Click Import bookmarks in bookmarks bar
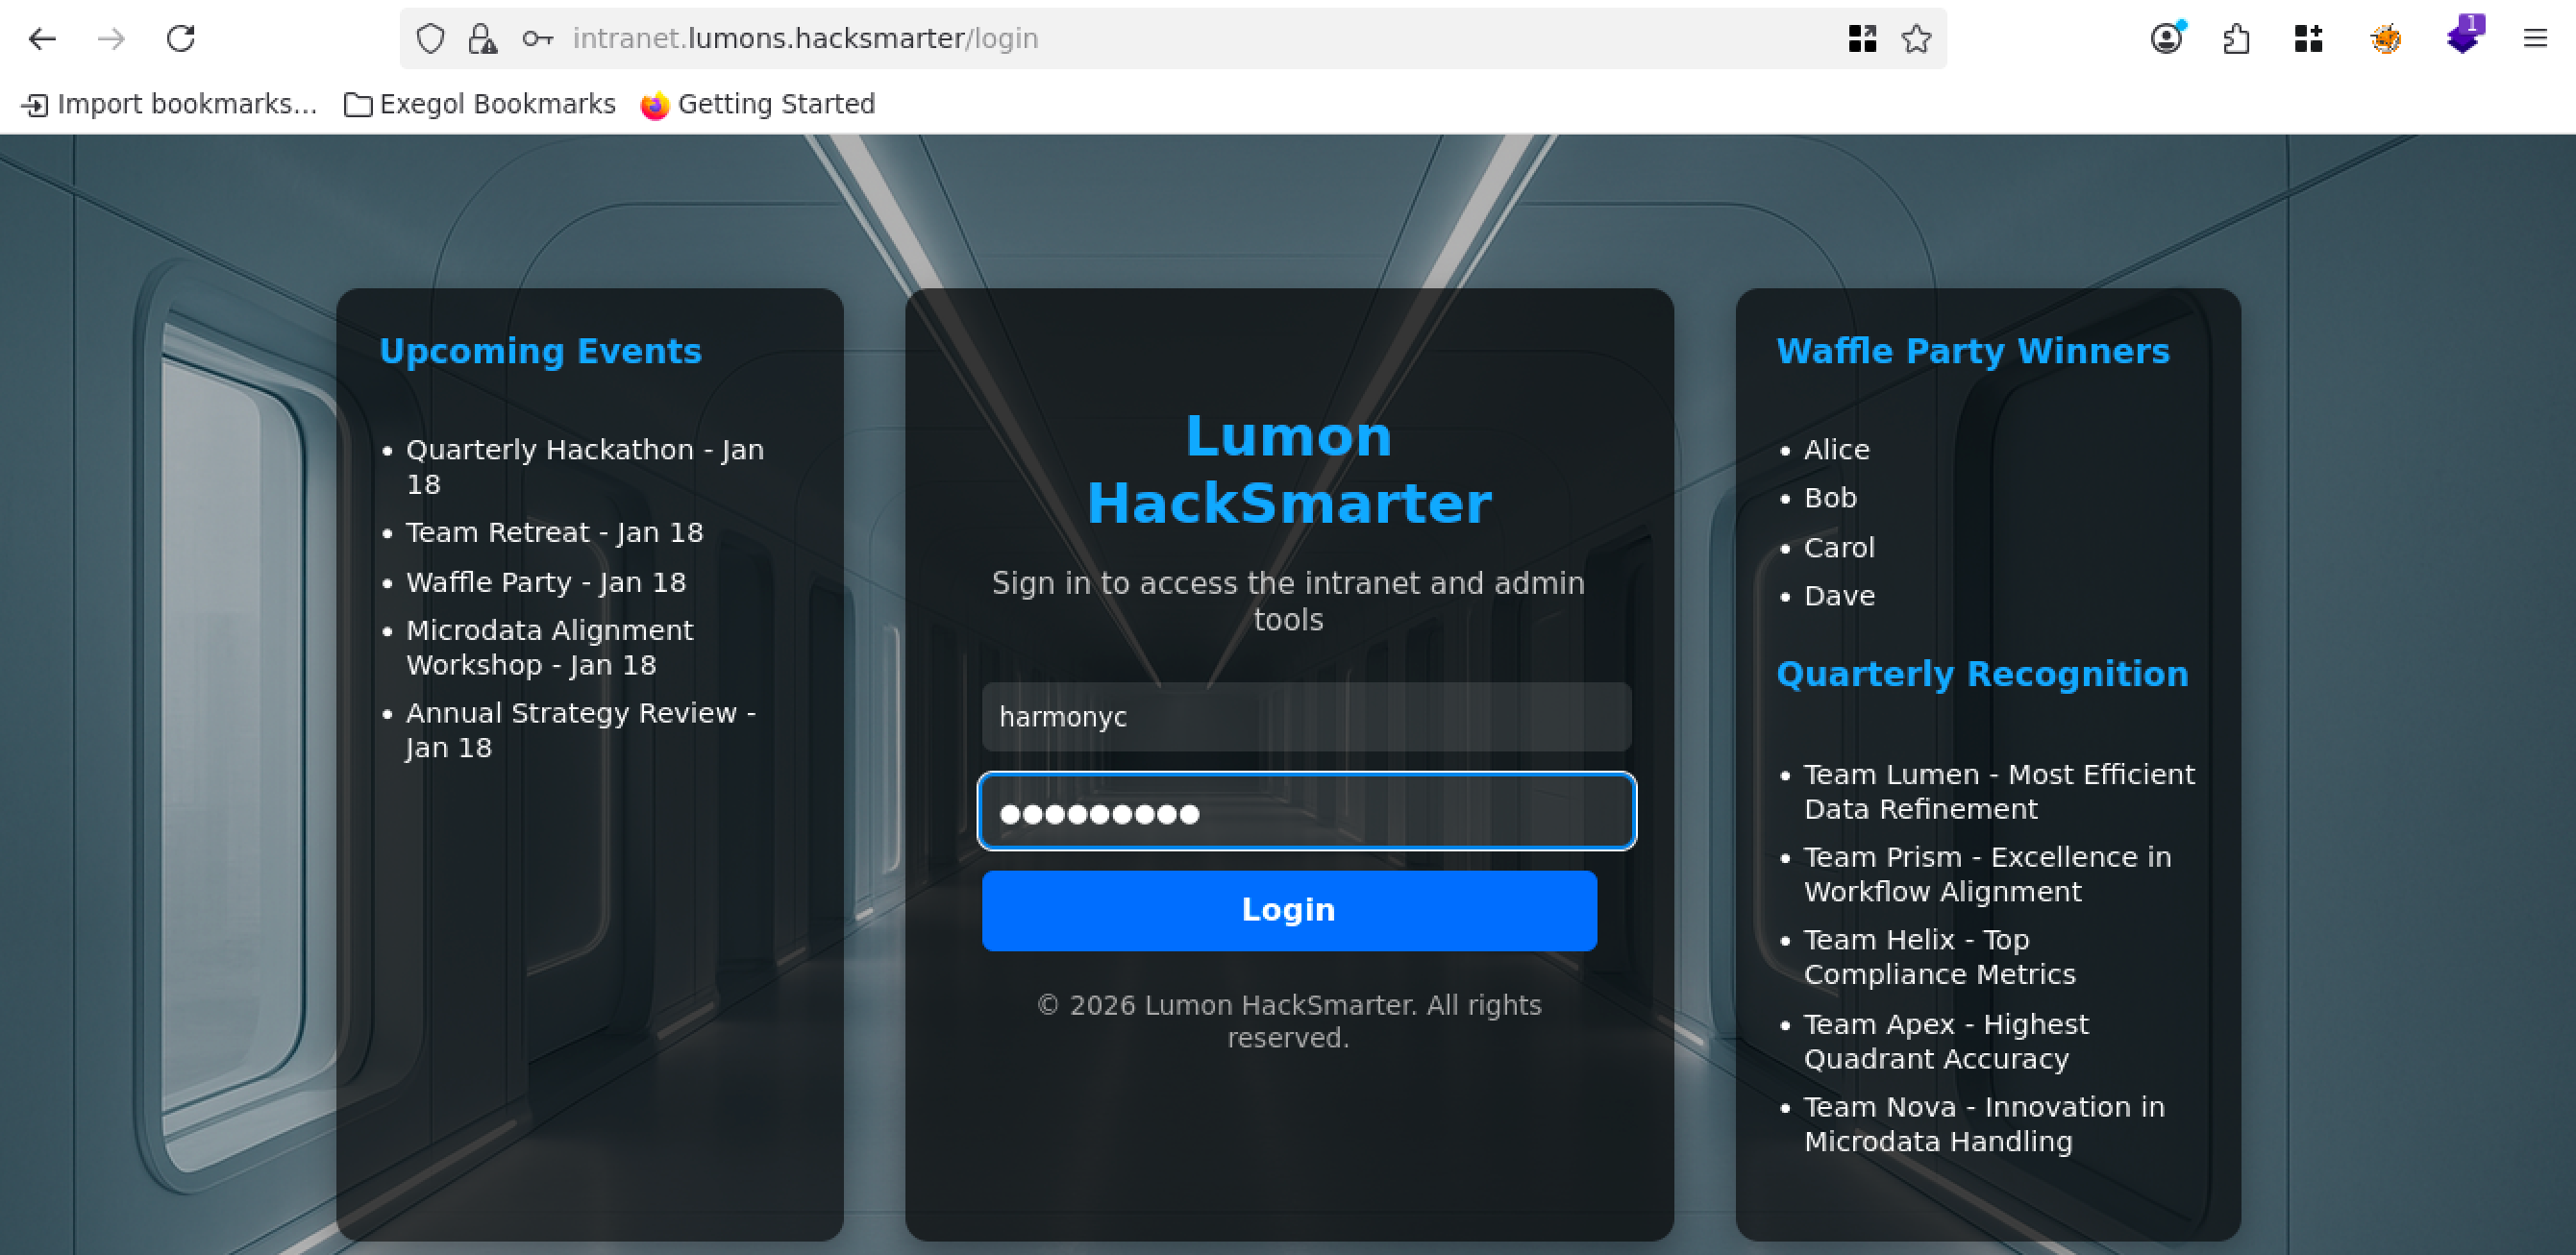This screenshot has width=2576, height=1255. 170,104
